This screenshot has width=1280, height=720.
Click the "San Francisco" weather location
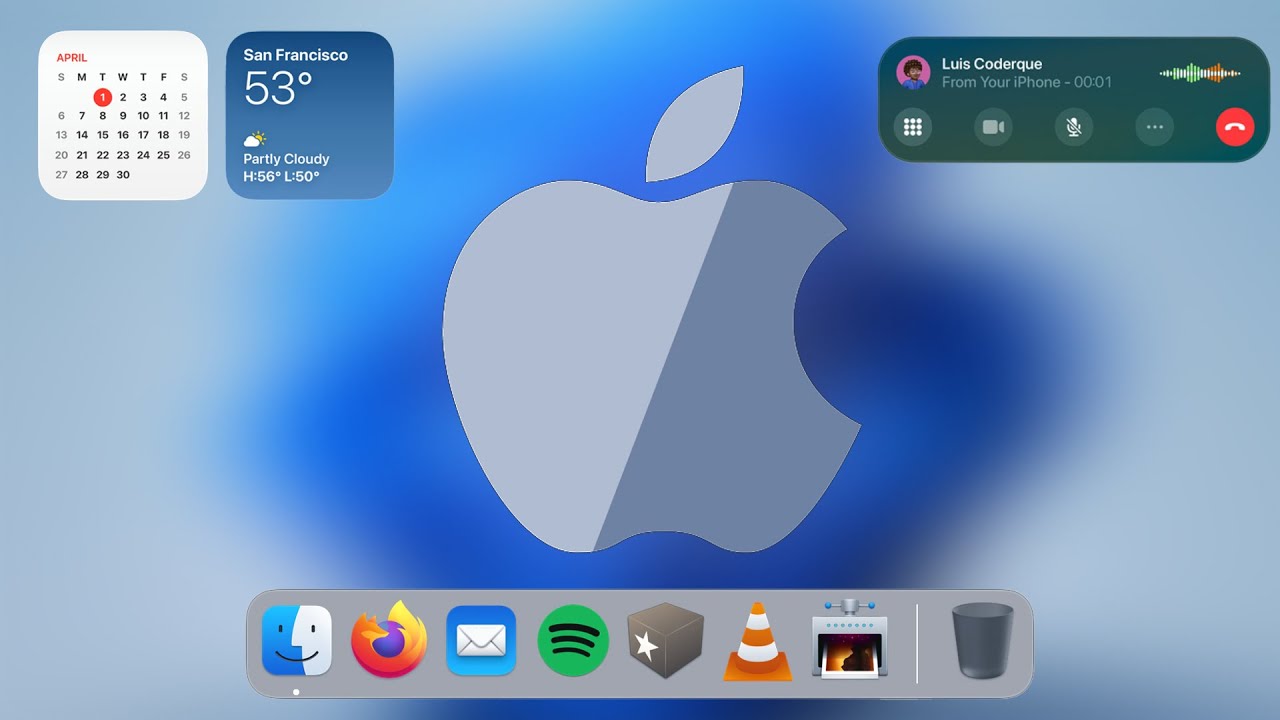296,55
